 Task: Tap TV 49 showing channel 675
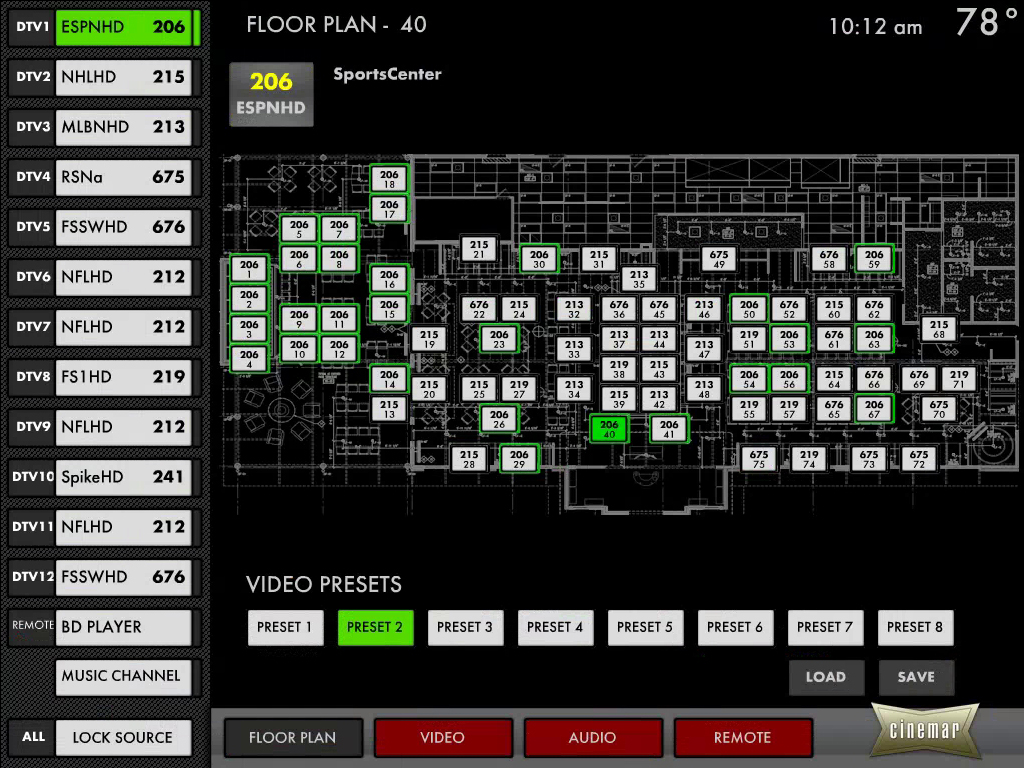(719, 259)
